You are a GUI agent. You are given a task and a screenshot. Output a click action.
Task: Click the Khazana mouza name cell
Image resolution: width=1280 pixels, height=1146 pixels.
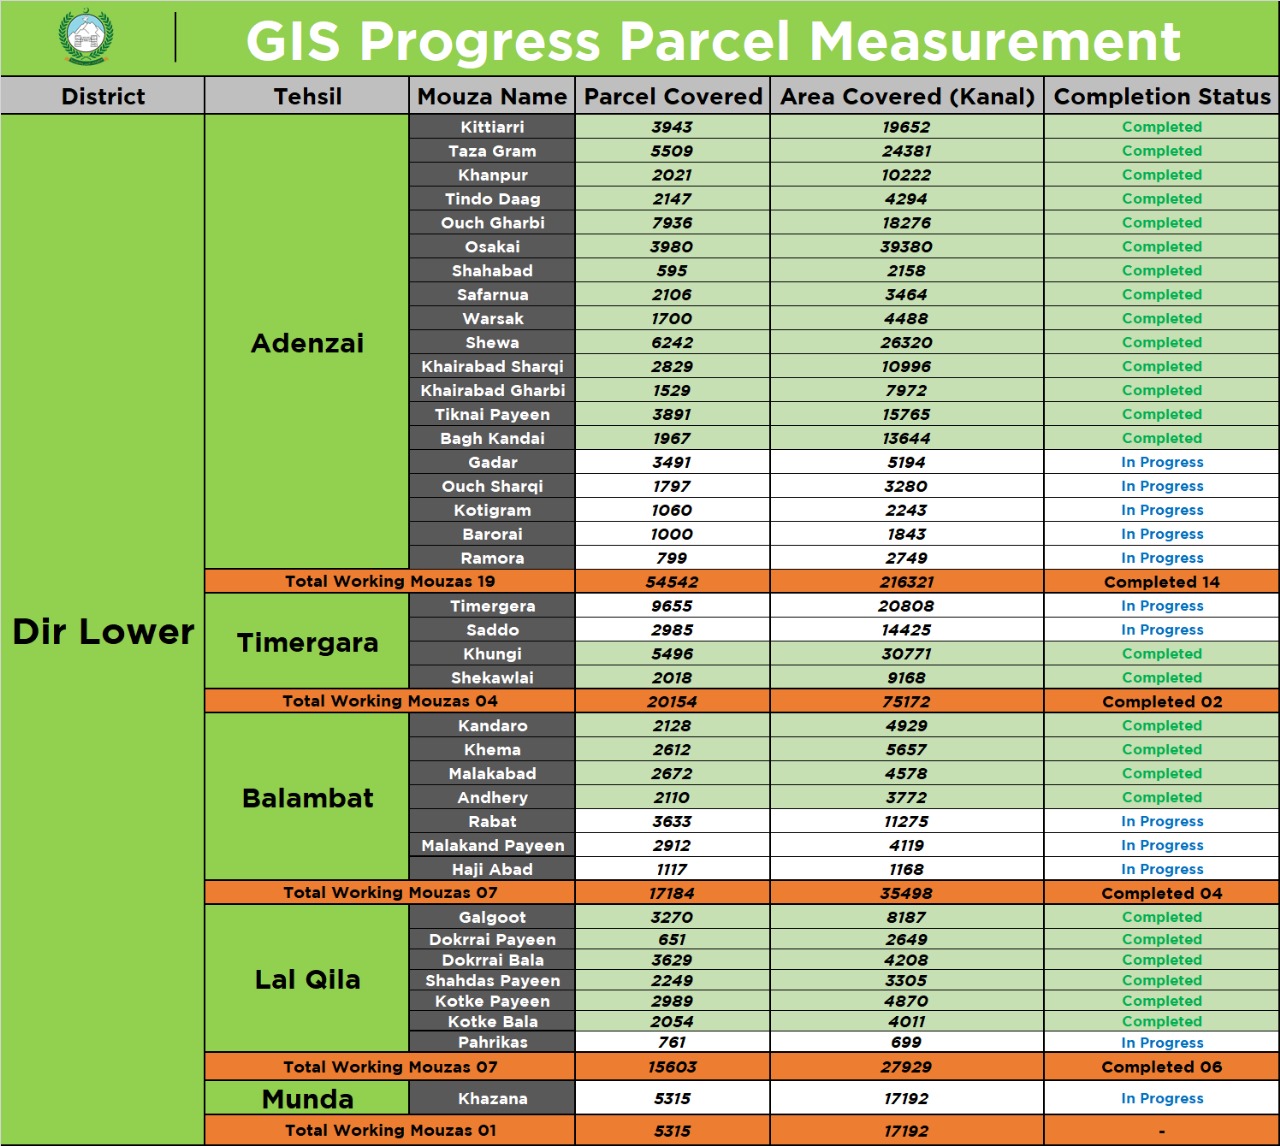click(x=492, y=1099)
